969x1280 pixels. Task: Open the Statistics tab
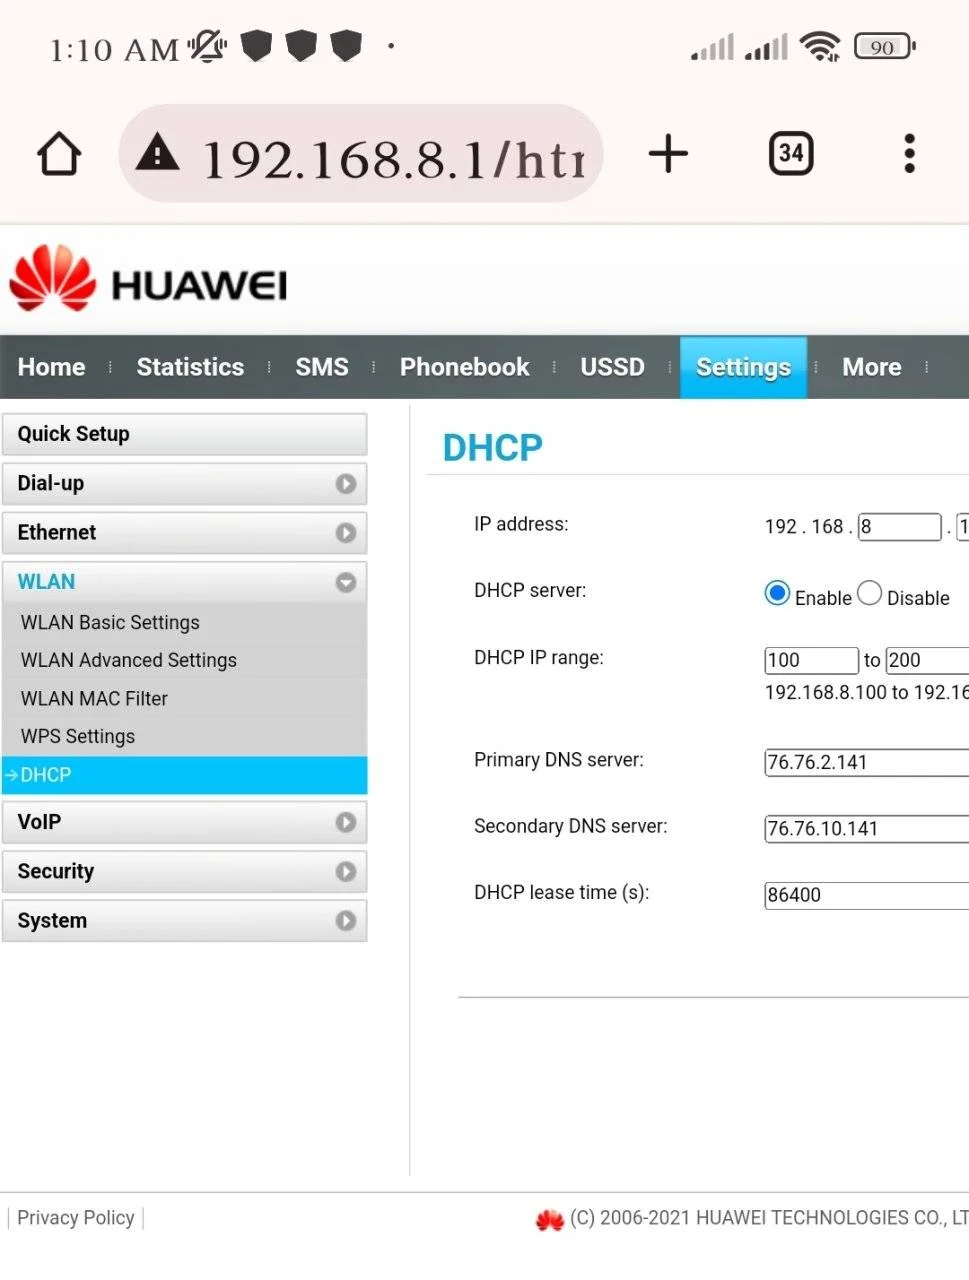click(190, 367)
